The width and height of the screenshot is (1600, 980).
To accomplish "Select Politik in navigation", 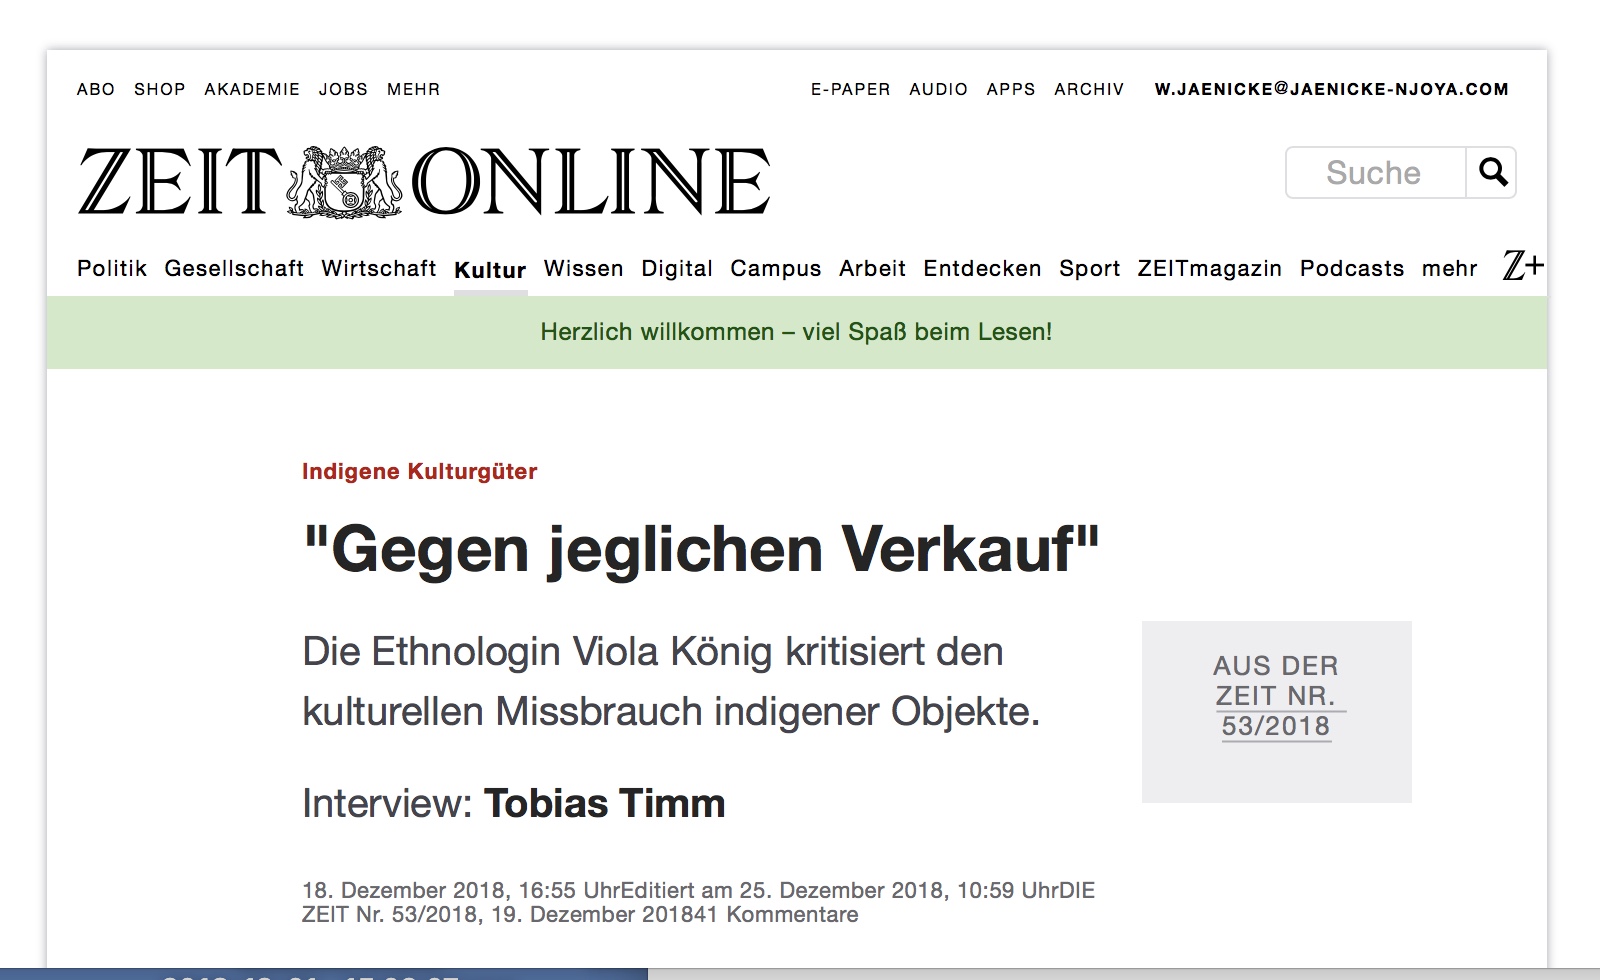I will coord(112,268).
